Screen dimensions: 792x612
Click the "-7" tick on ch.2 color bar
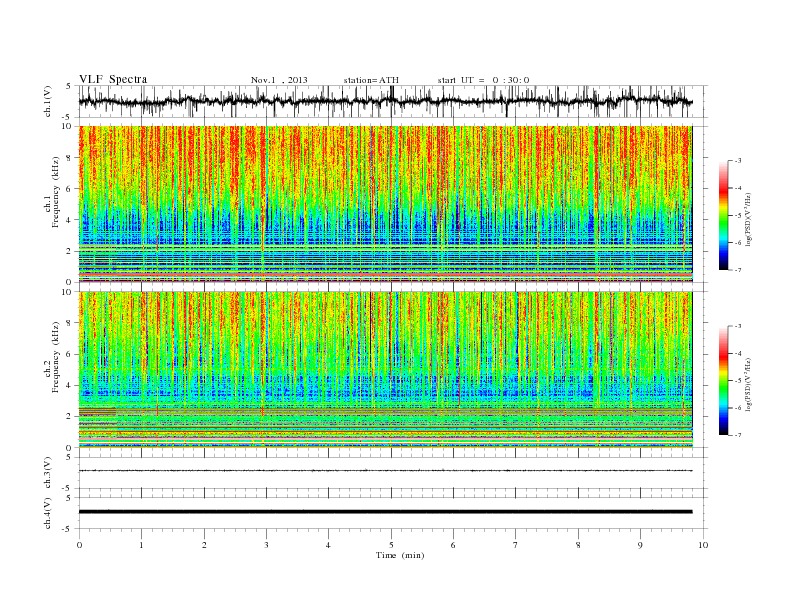(737, 435)
